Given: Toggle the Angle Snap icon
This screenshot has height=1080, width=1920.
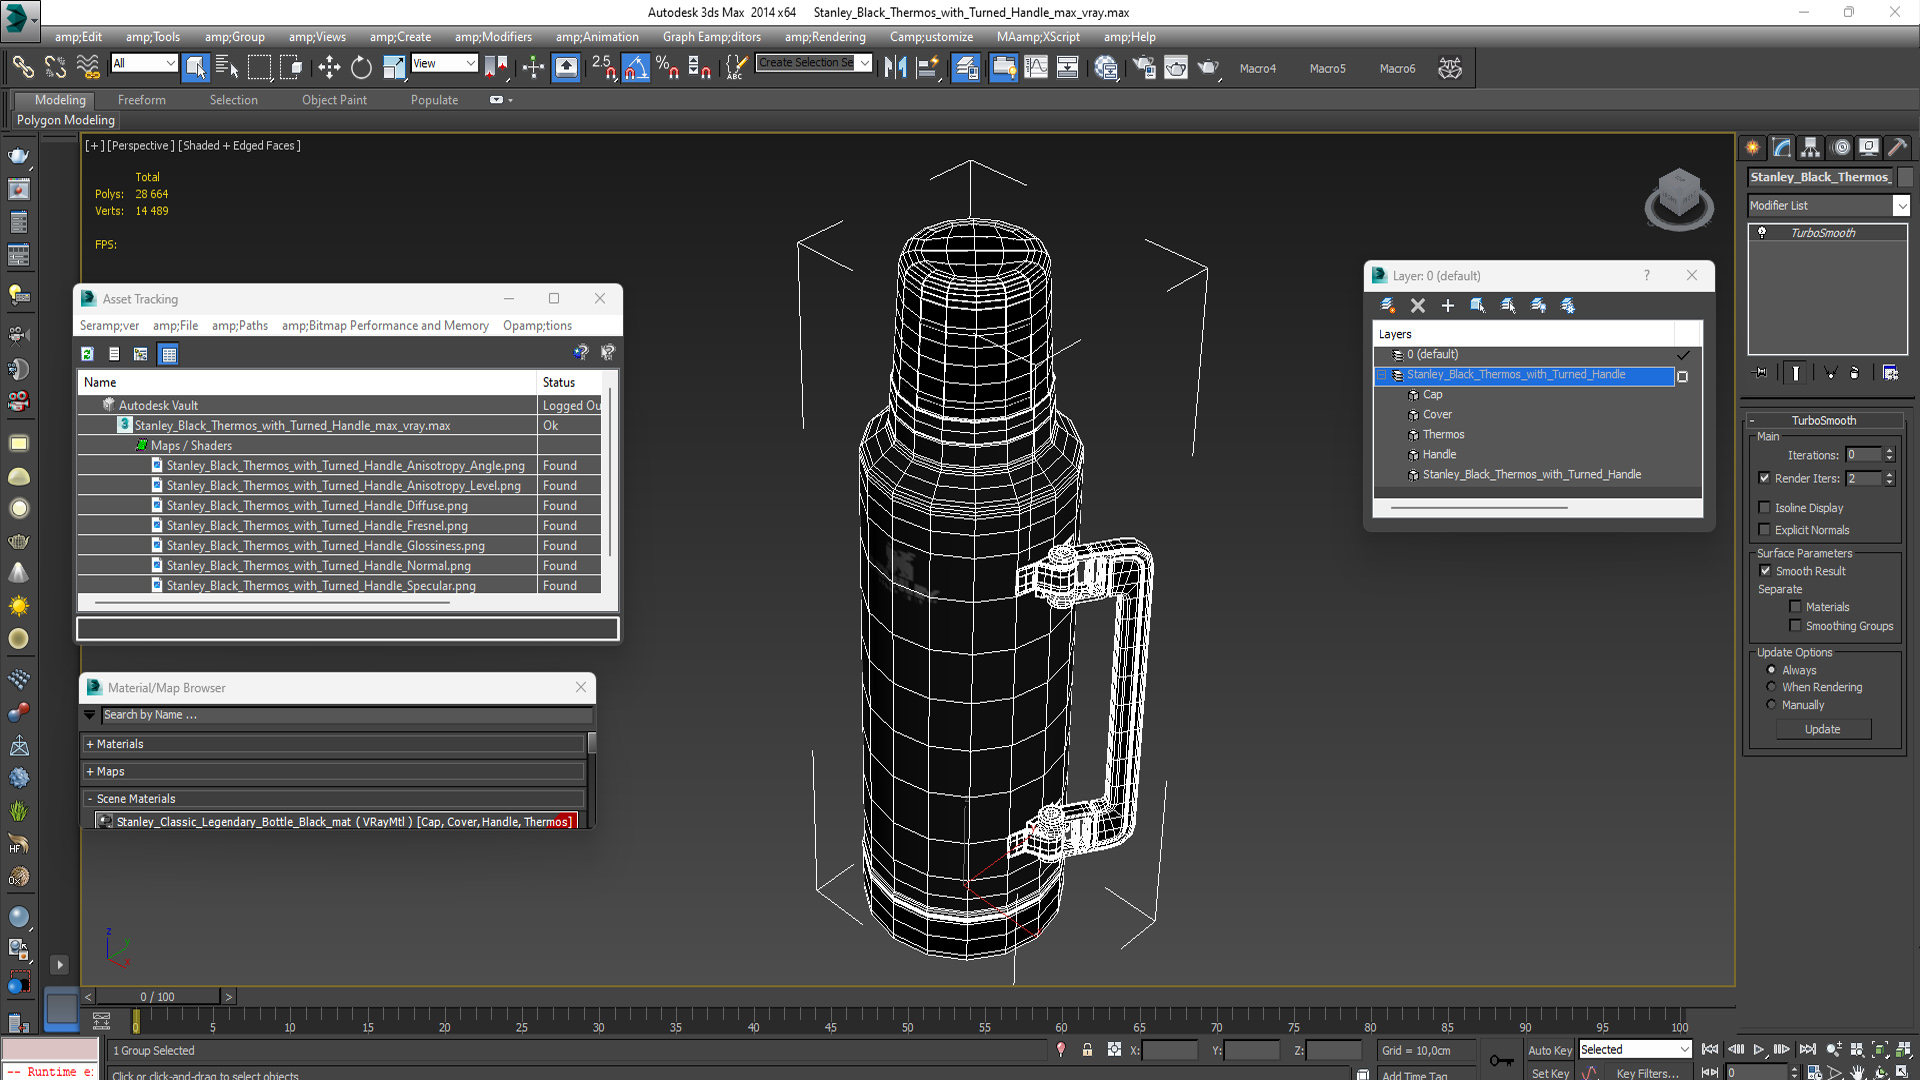Looking at the screenshot, I should pyautogui.click(x=635, y=68).
